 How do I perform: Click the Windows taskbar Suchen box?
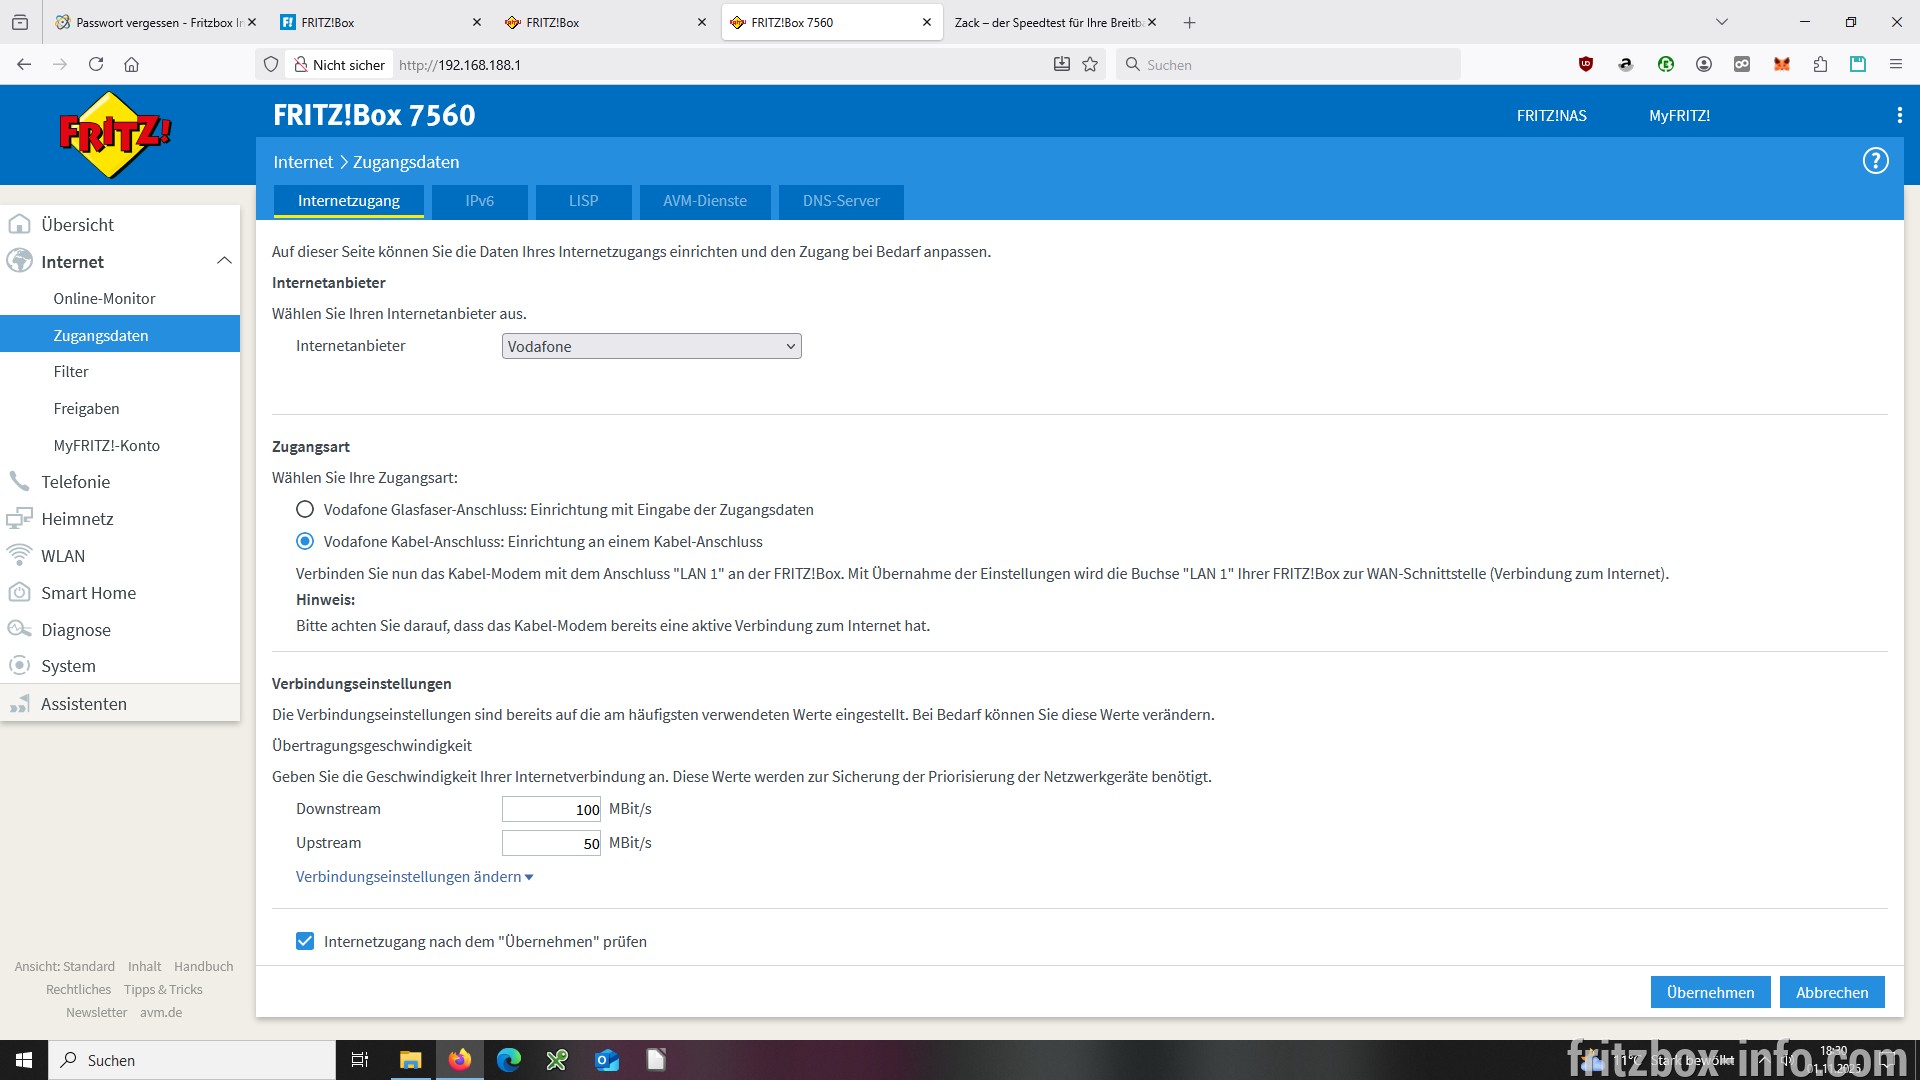[x=192, y=1060]
